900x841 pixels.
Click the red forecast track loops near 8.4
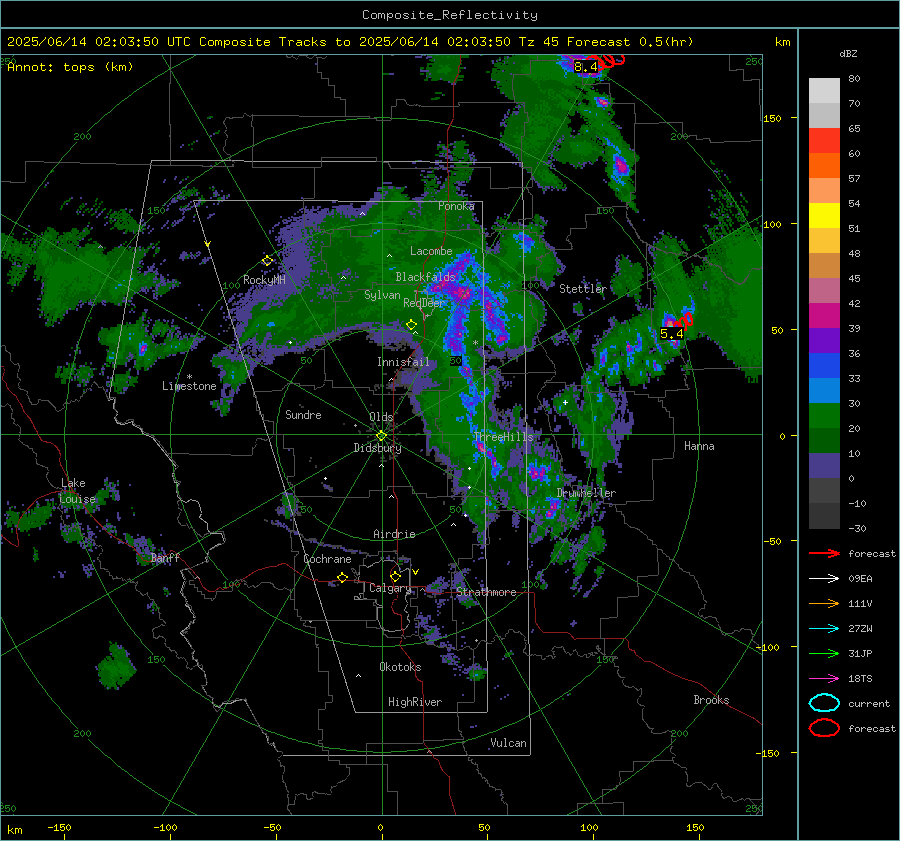pyautogui.click(x=611, y=60)
